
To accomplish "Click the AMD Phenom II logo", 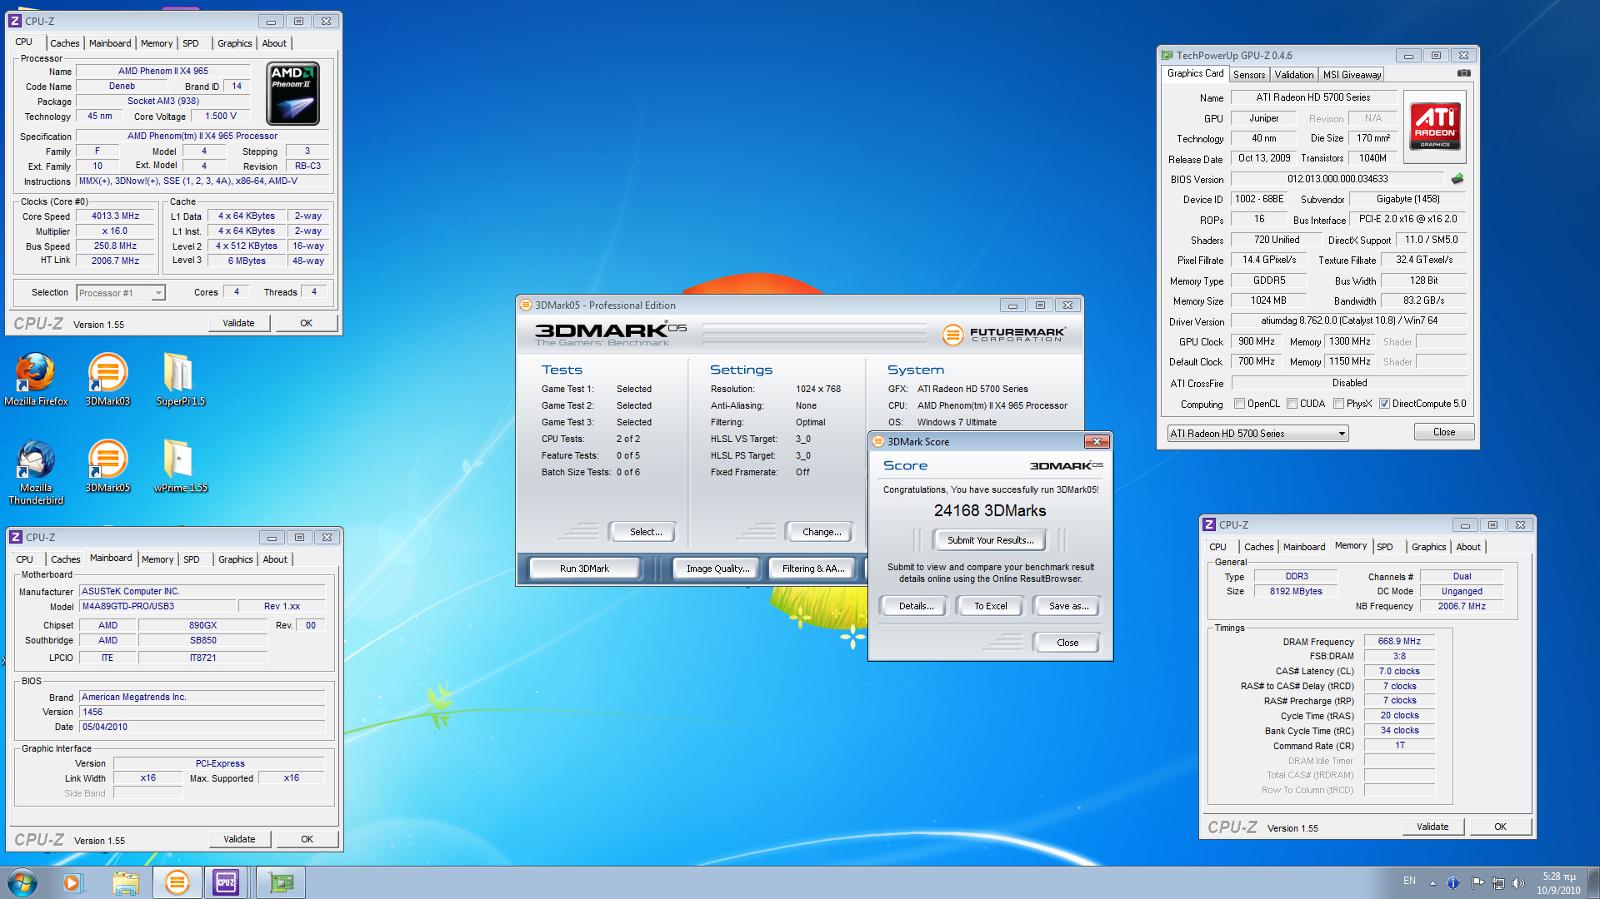I will tap(294, 95).
